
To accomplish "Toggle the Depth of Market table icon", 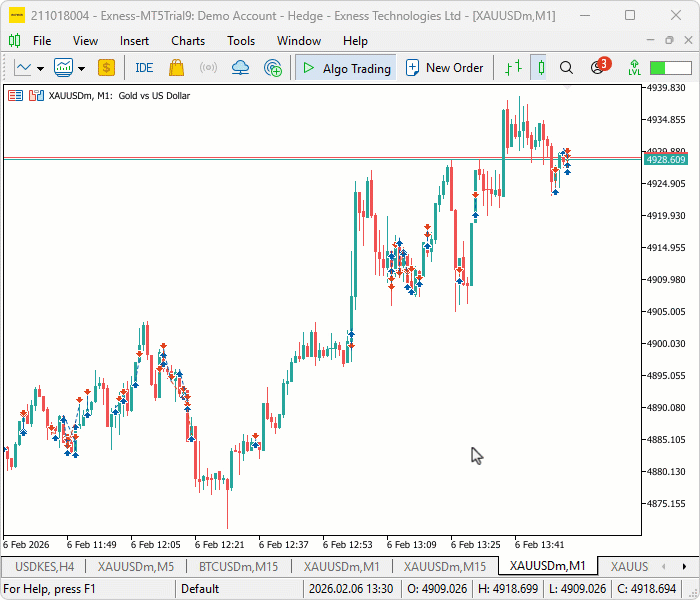I will click(x=15, y=96).
